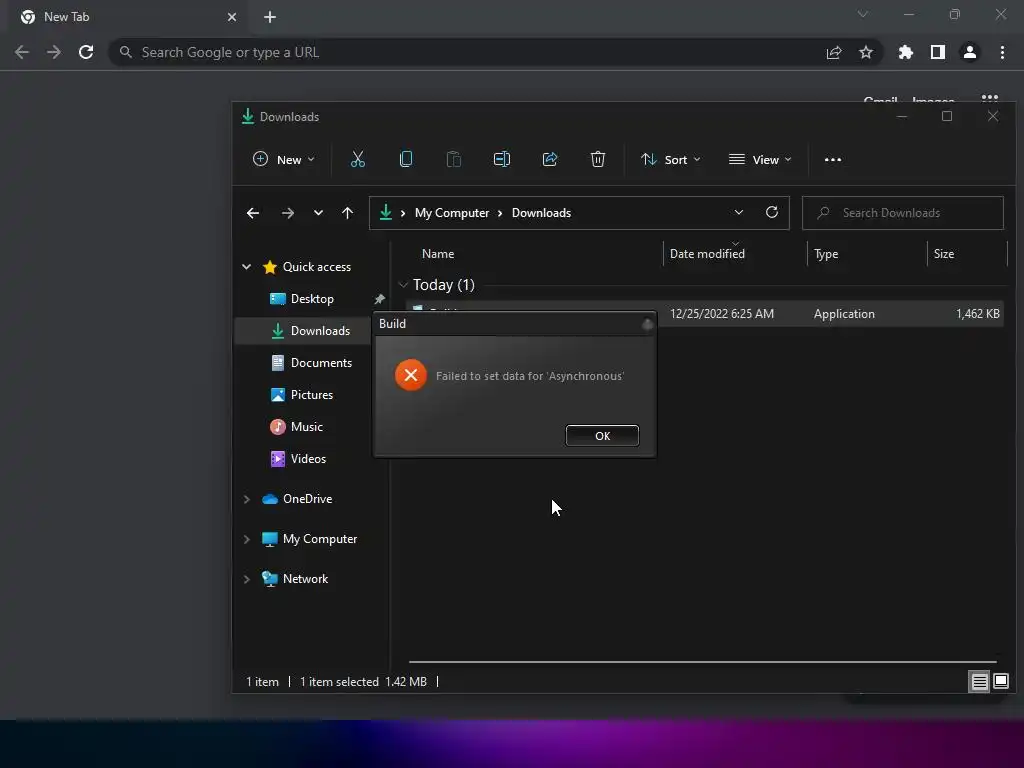Viewport: 1024px width, 768px height.
Task: Click Chrome forward arrow button
Action: [x=54, y=52]
